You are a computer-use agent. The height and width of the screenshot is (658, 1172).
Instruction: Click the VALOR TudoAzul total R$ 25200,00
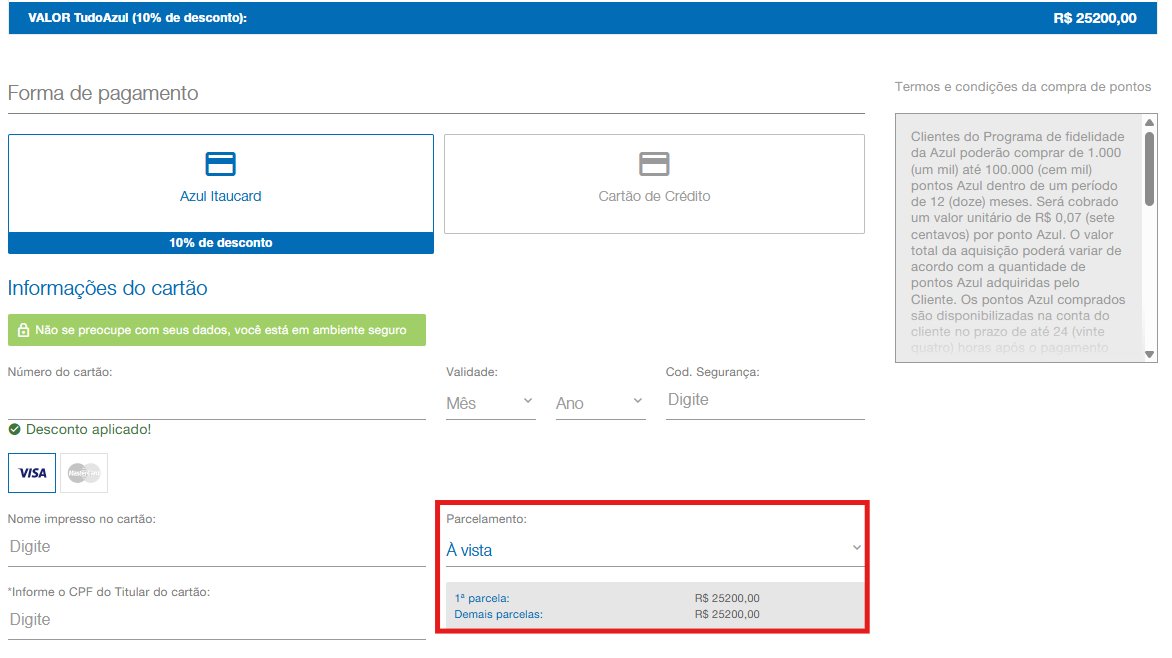[1095, 18]
